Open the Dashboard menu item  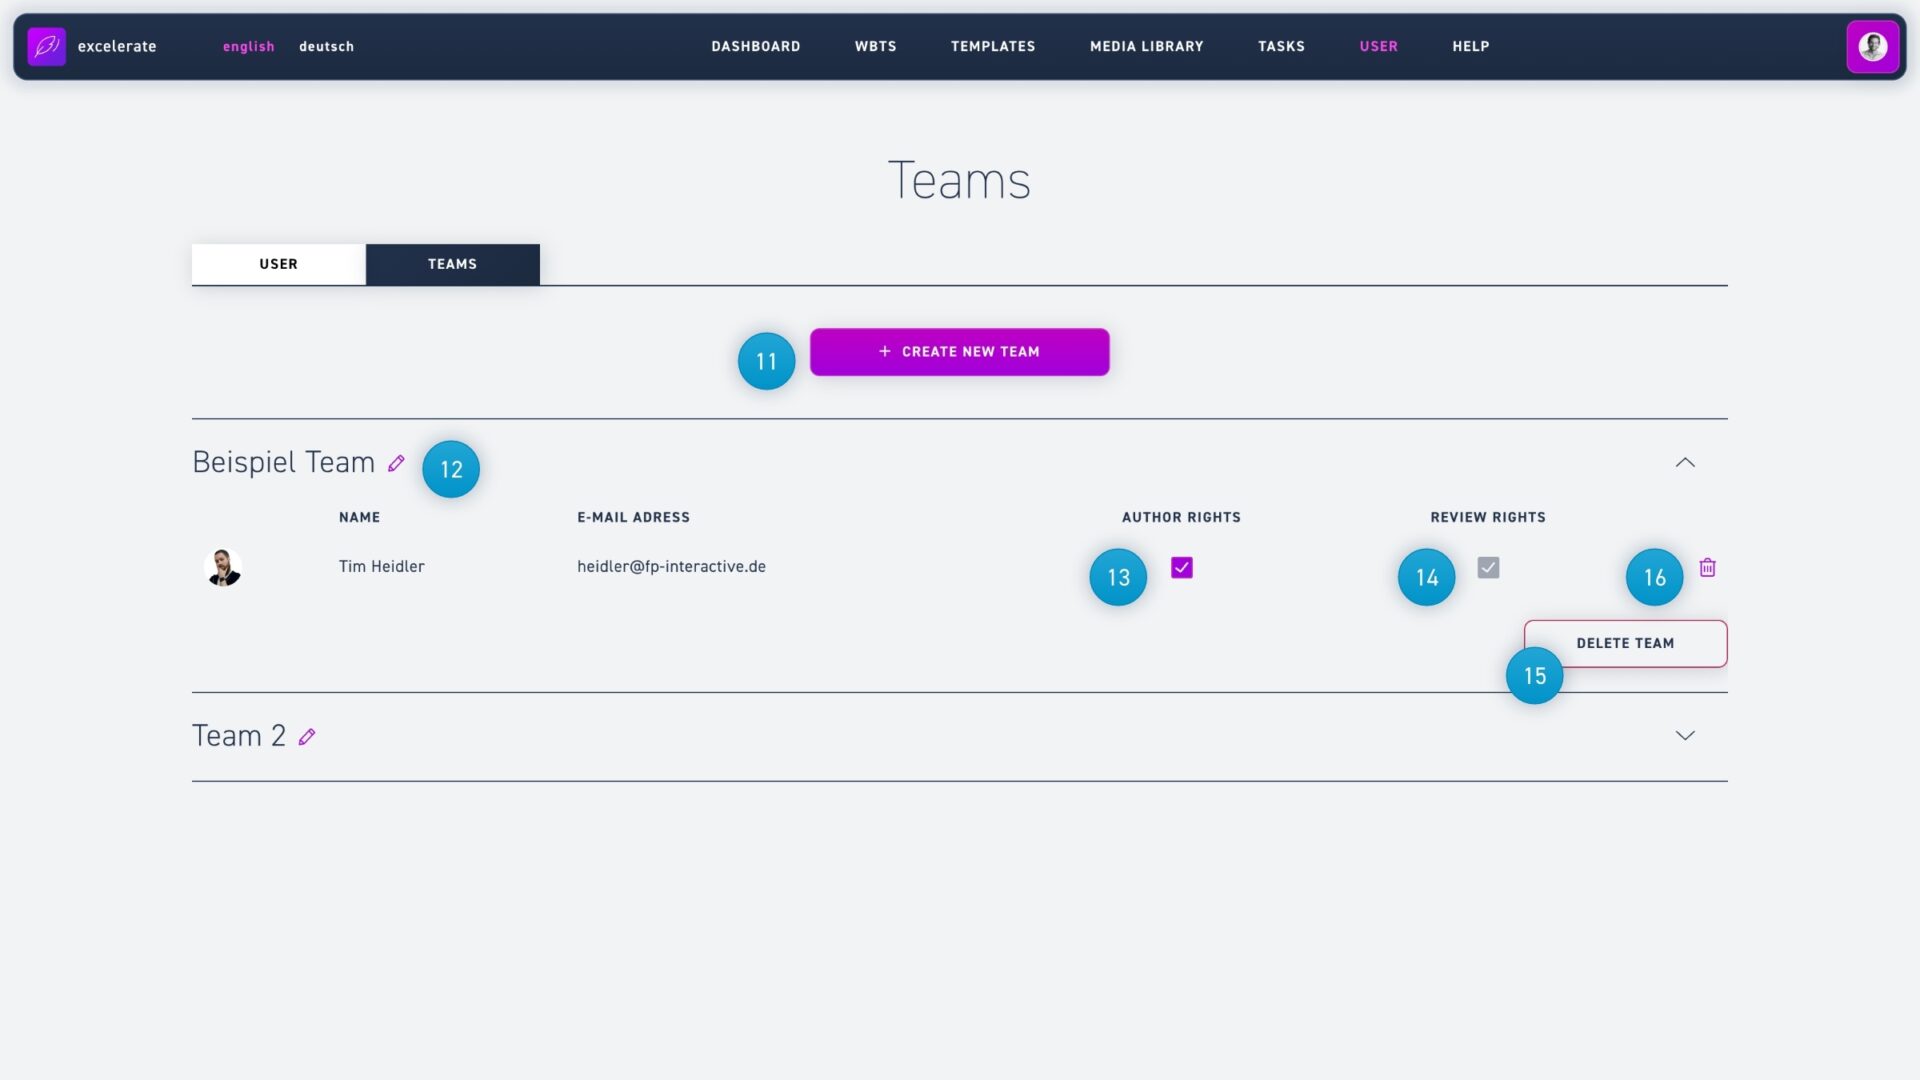coord(755,46)
